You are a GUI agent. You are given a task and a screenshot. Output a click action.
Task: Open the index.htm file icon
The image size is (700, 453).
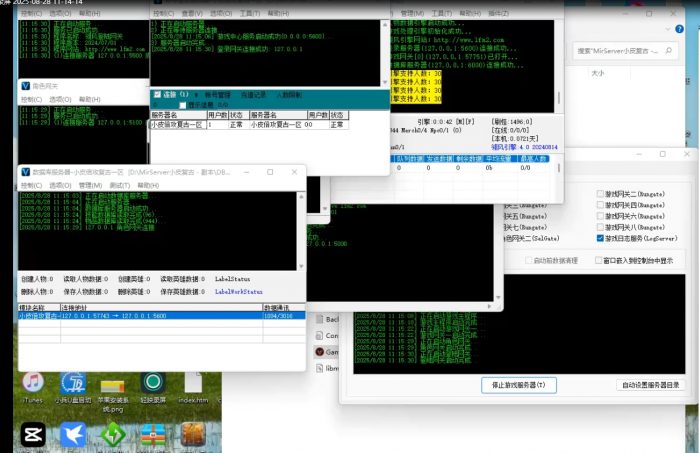tap(193, 383)
